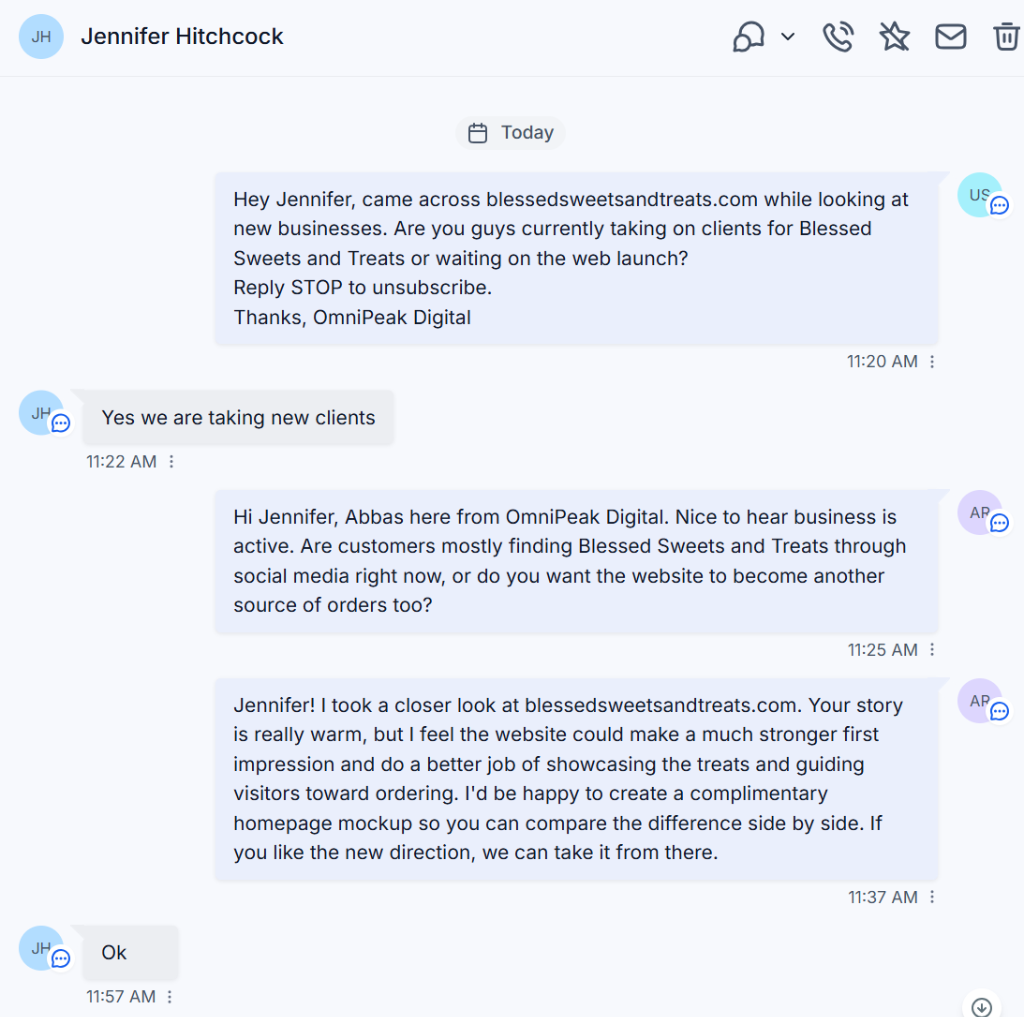Star this conversation with Jennifer Hitchcock

click(894, 37)
